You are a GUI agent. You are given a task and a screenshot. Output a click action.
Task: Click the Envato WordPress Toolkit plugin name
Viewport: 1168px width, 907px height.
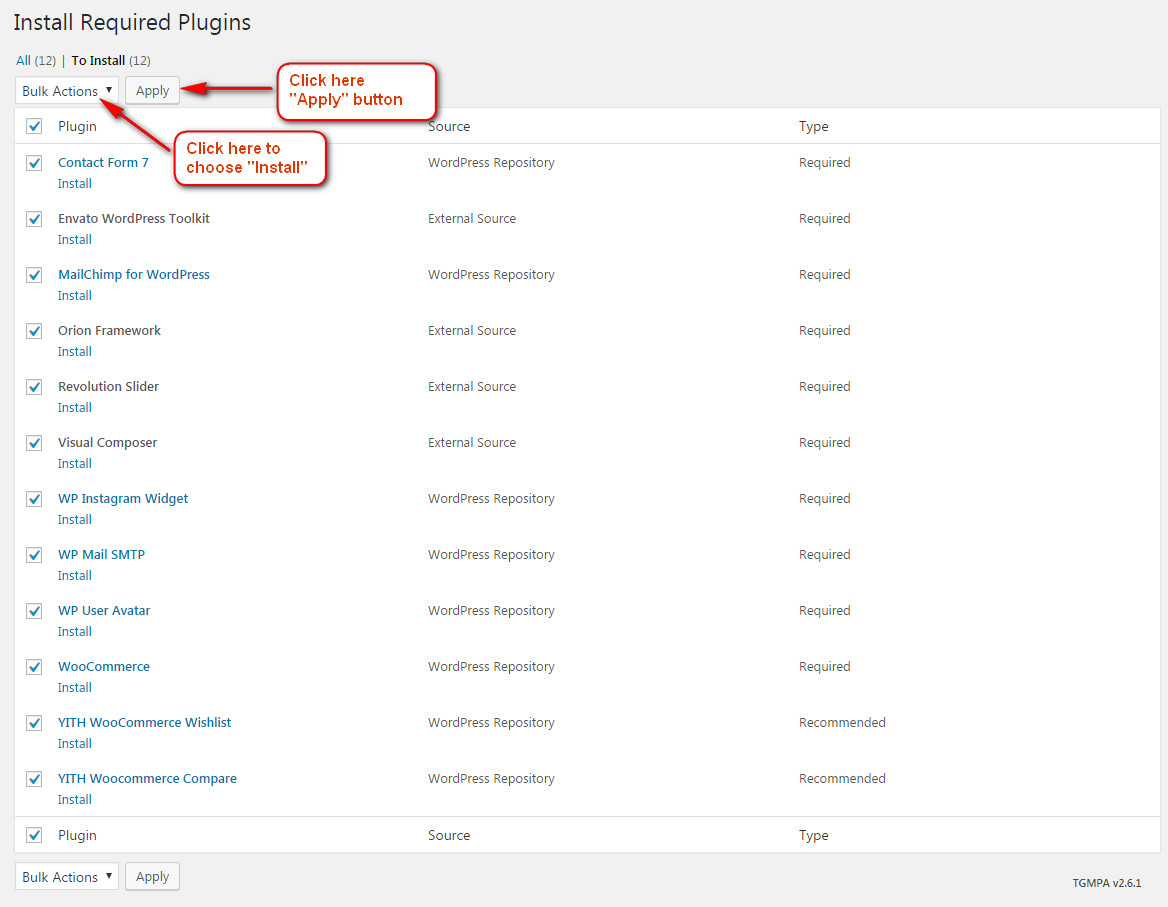tap(134, 218)
